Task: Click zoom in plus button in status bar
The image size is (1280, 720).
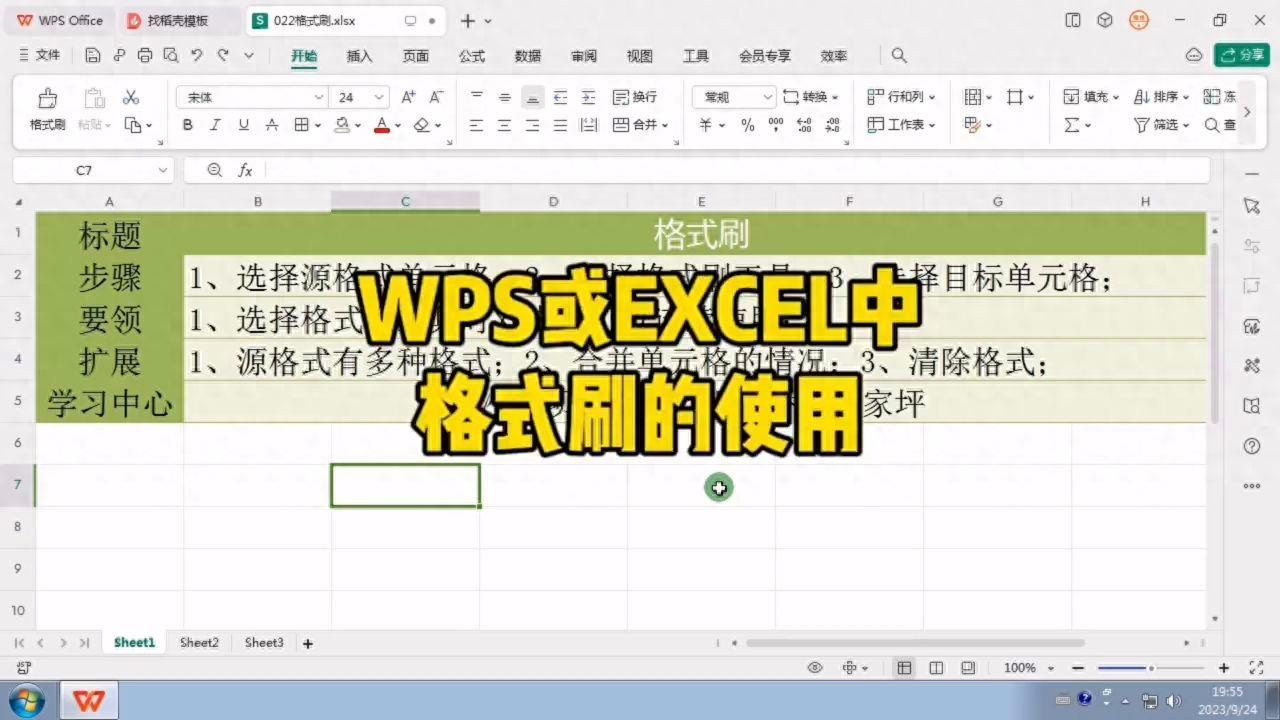Action: [x=1224, y=668]
